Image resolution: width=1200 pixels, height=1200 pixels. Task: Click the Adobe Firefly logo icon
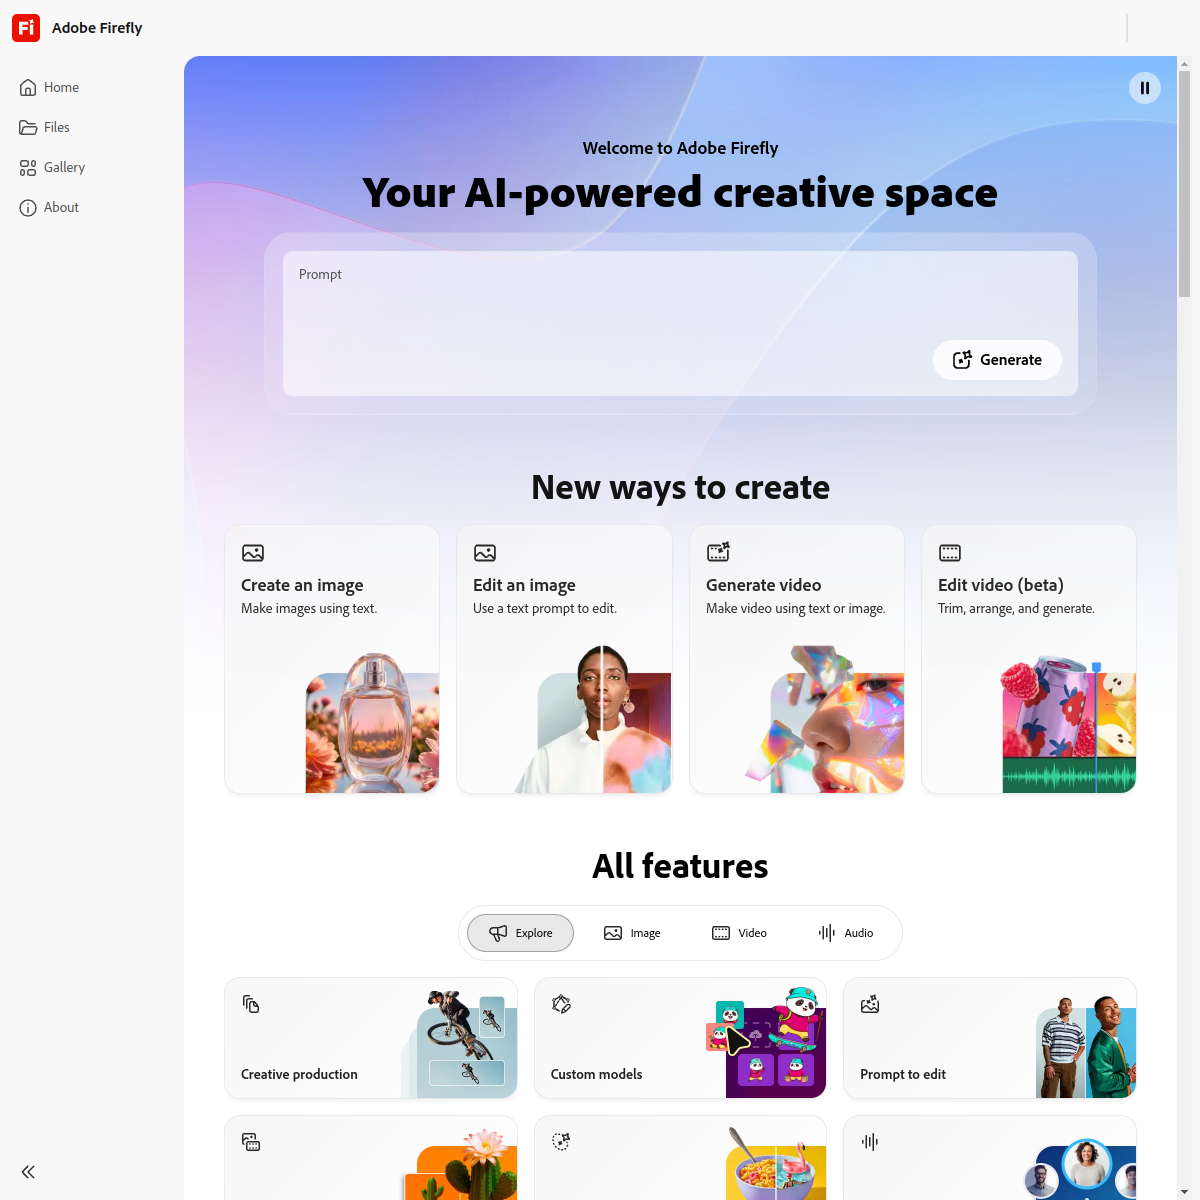[x=26, y=28]
